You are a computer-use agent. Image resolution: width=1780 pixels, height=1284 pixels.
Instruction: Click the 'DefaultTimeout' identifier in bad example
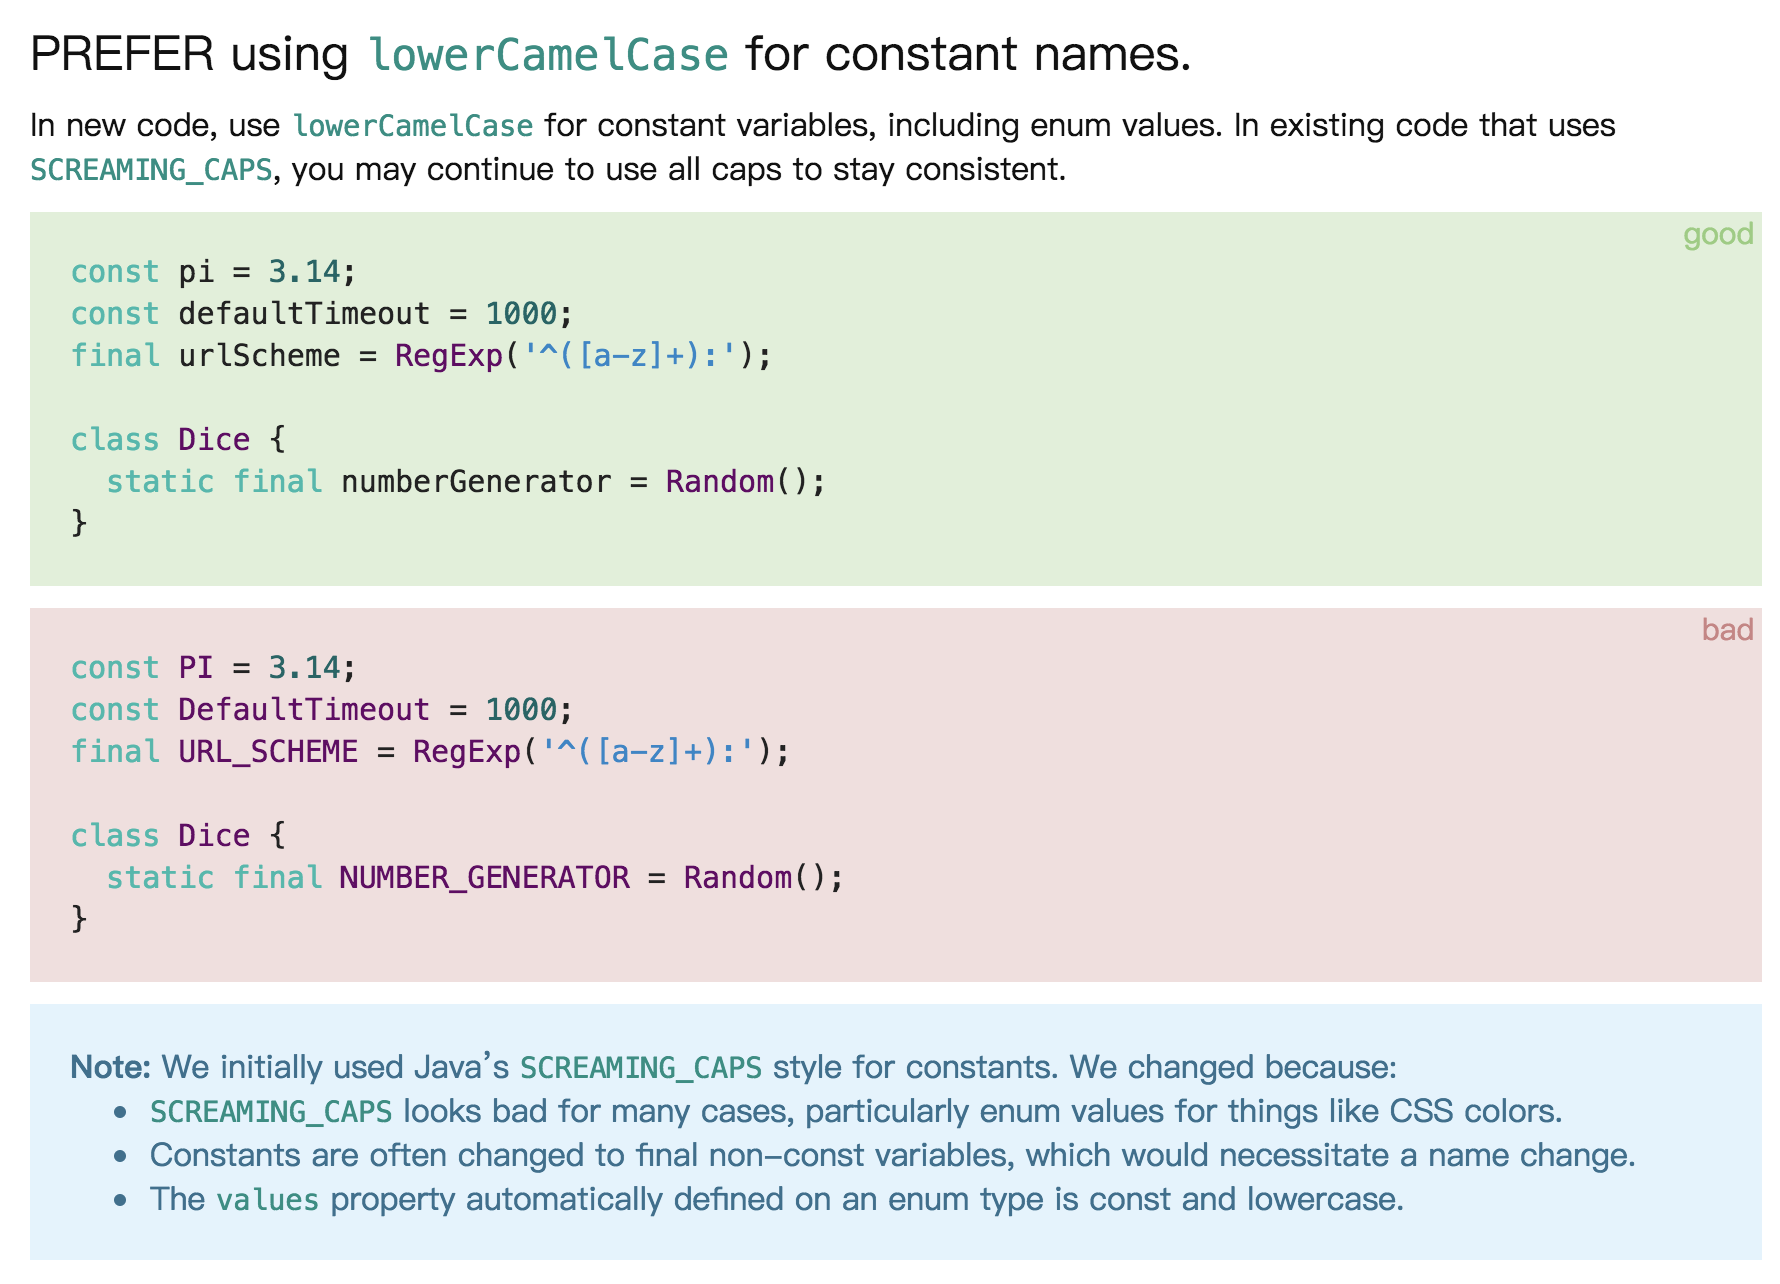pyautogui.click(x=304, y=710)
